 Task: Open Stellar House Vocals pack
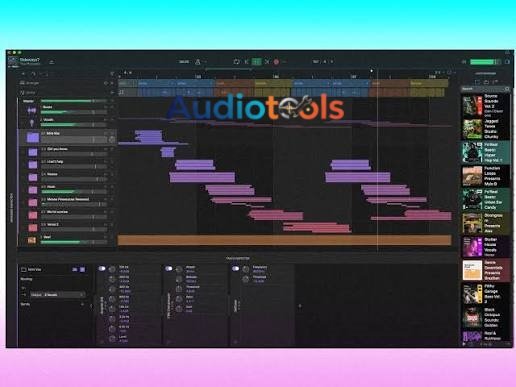coord(485,247)
